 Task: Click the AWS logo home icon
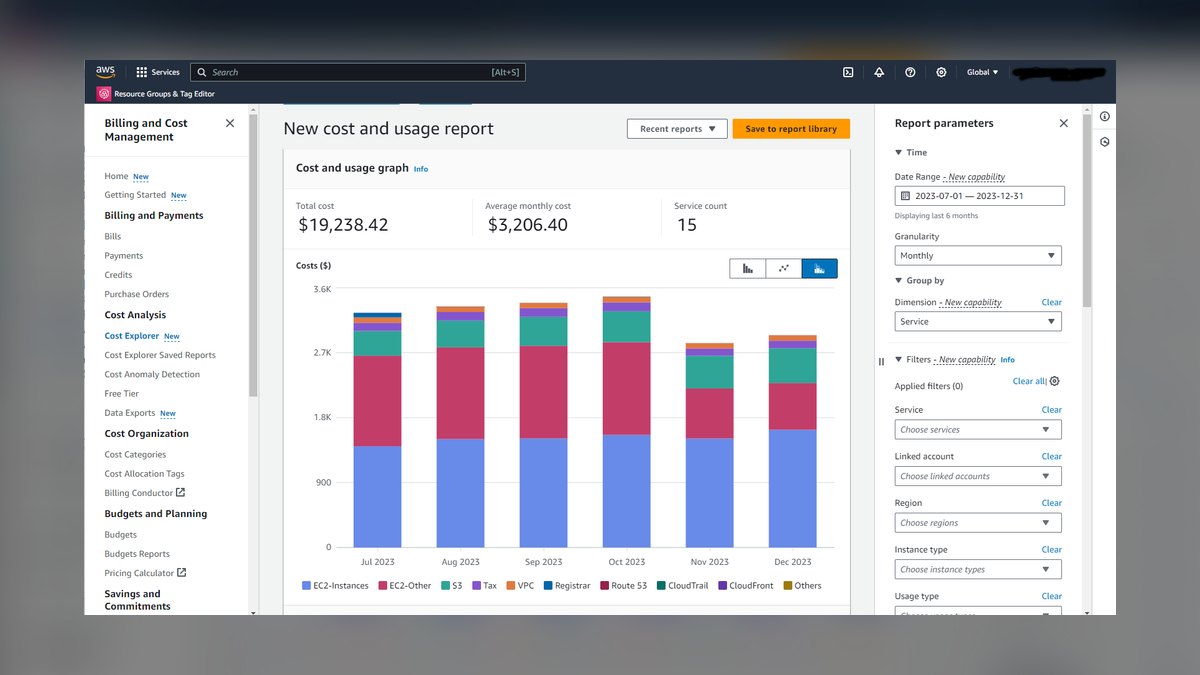(105, 72)
